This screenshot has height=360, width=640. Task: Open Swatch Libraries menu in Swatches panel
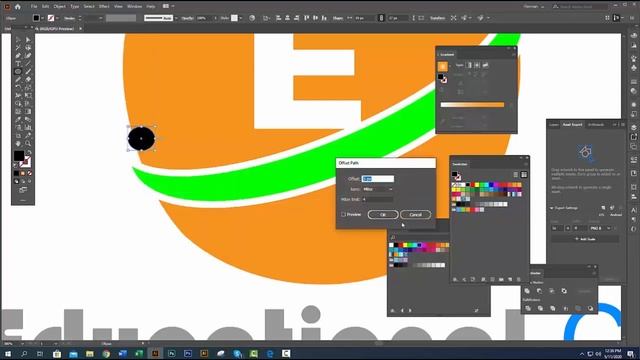pos(455,280)
